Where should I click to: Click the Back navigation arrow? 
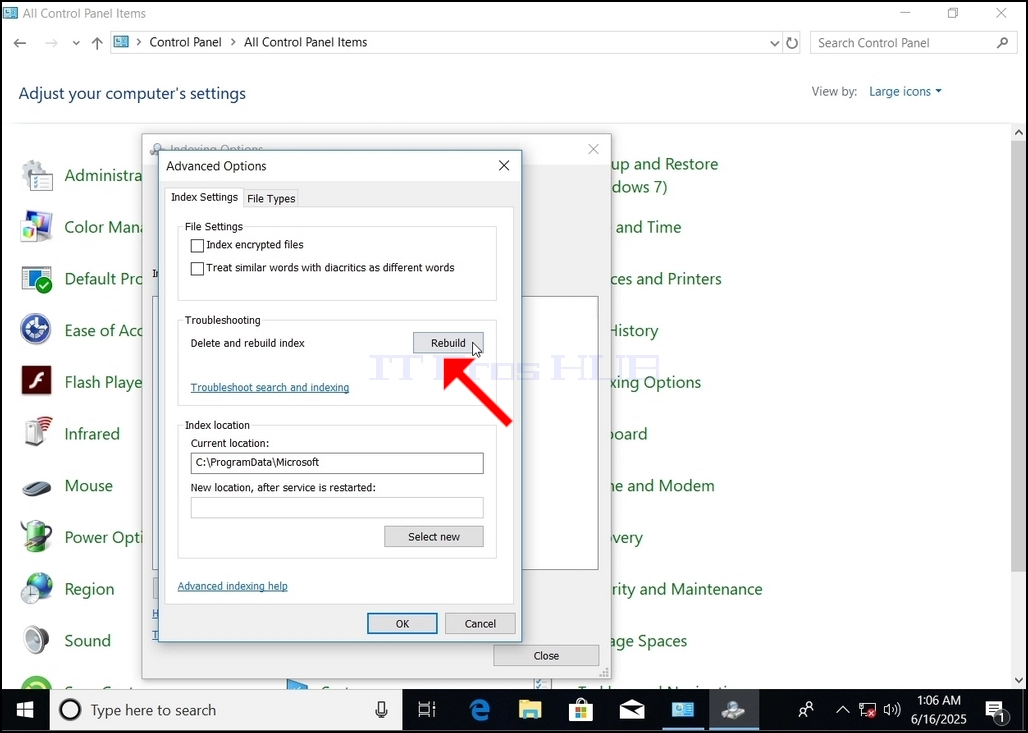click(x=20, y=43)
